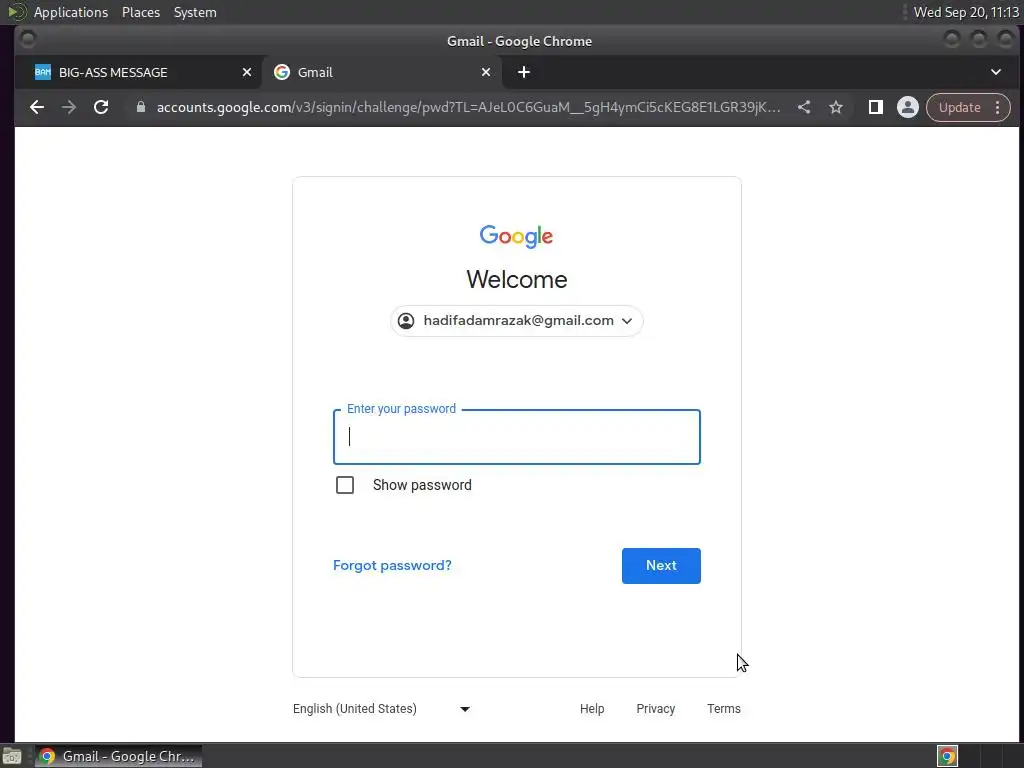Click the Chrome workspace icon in bottom panel

coord(948,756)
